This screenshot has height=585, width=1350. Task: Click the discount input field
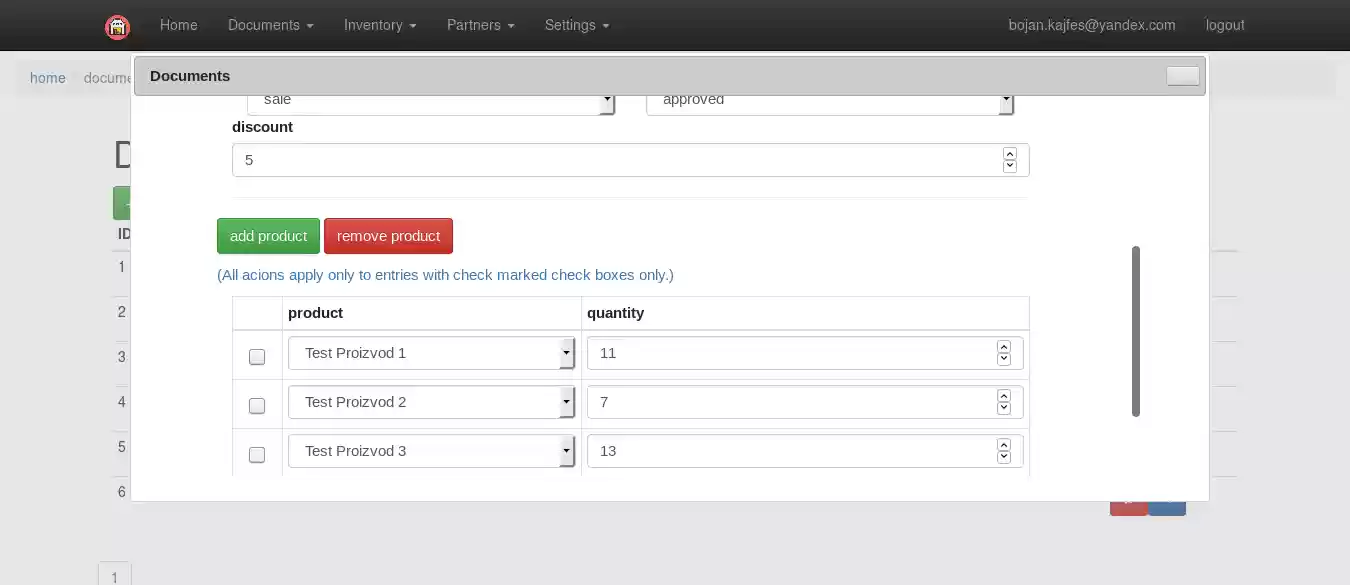[600, 160]
